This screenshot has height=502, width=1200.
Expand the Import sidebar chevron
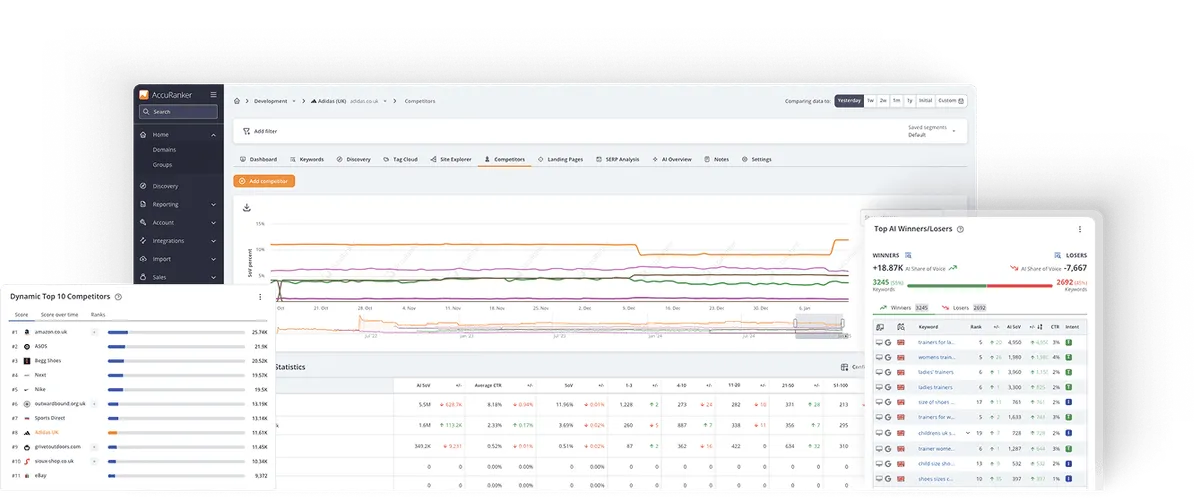pos(213,258)
